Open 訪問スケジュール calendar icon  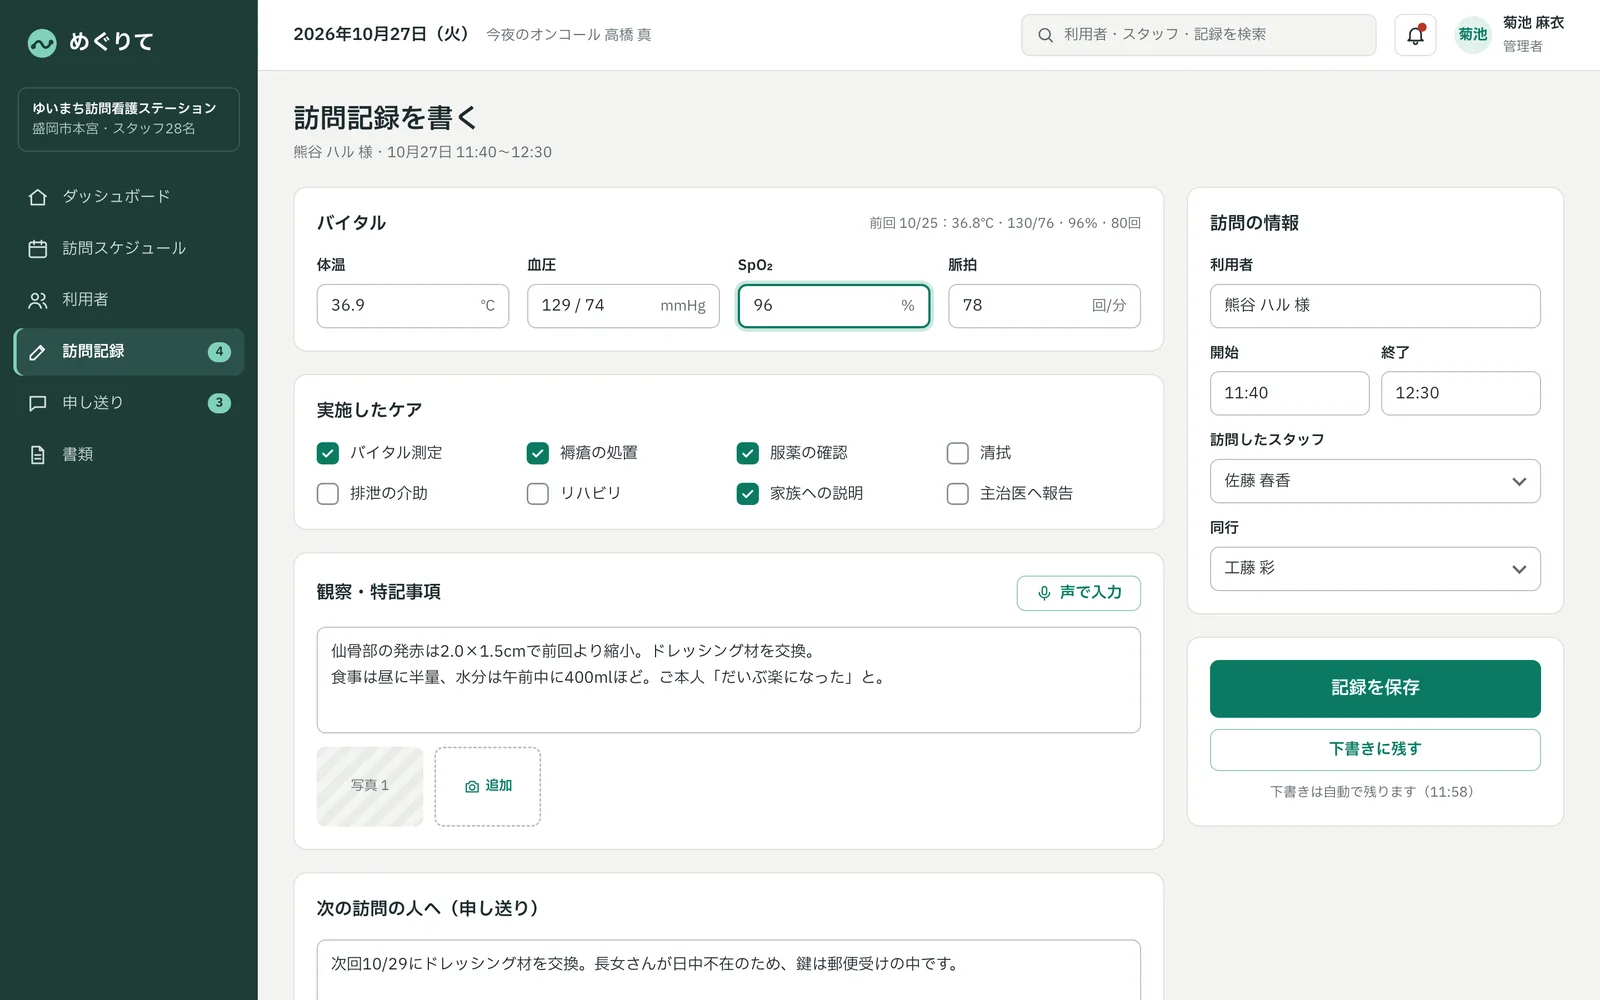pos(38,249)
